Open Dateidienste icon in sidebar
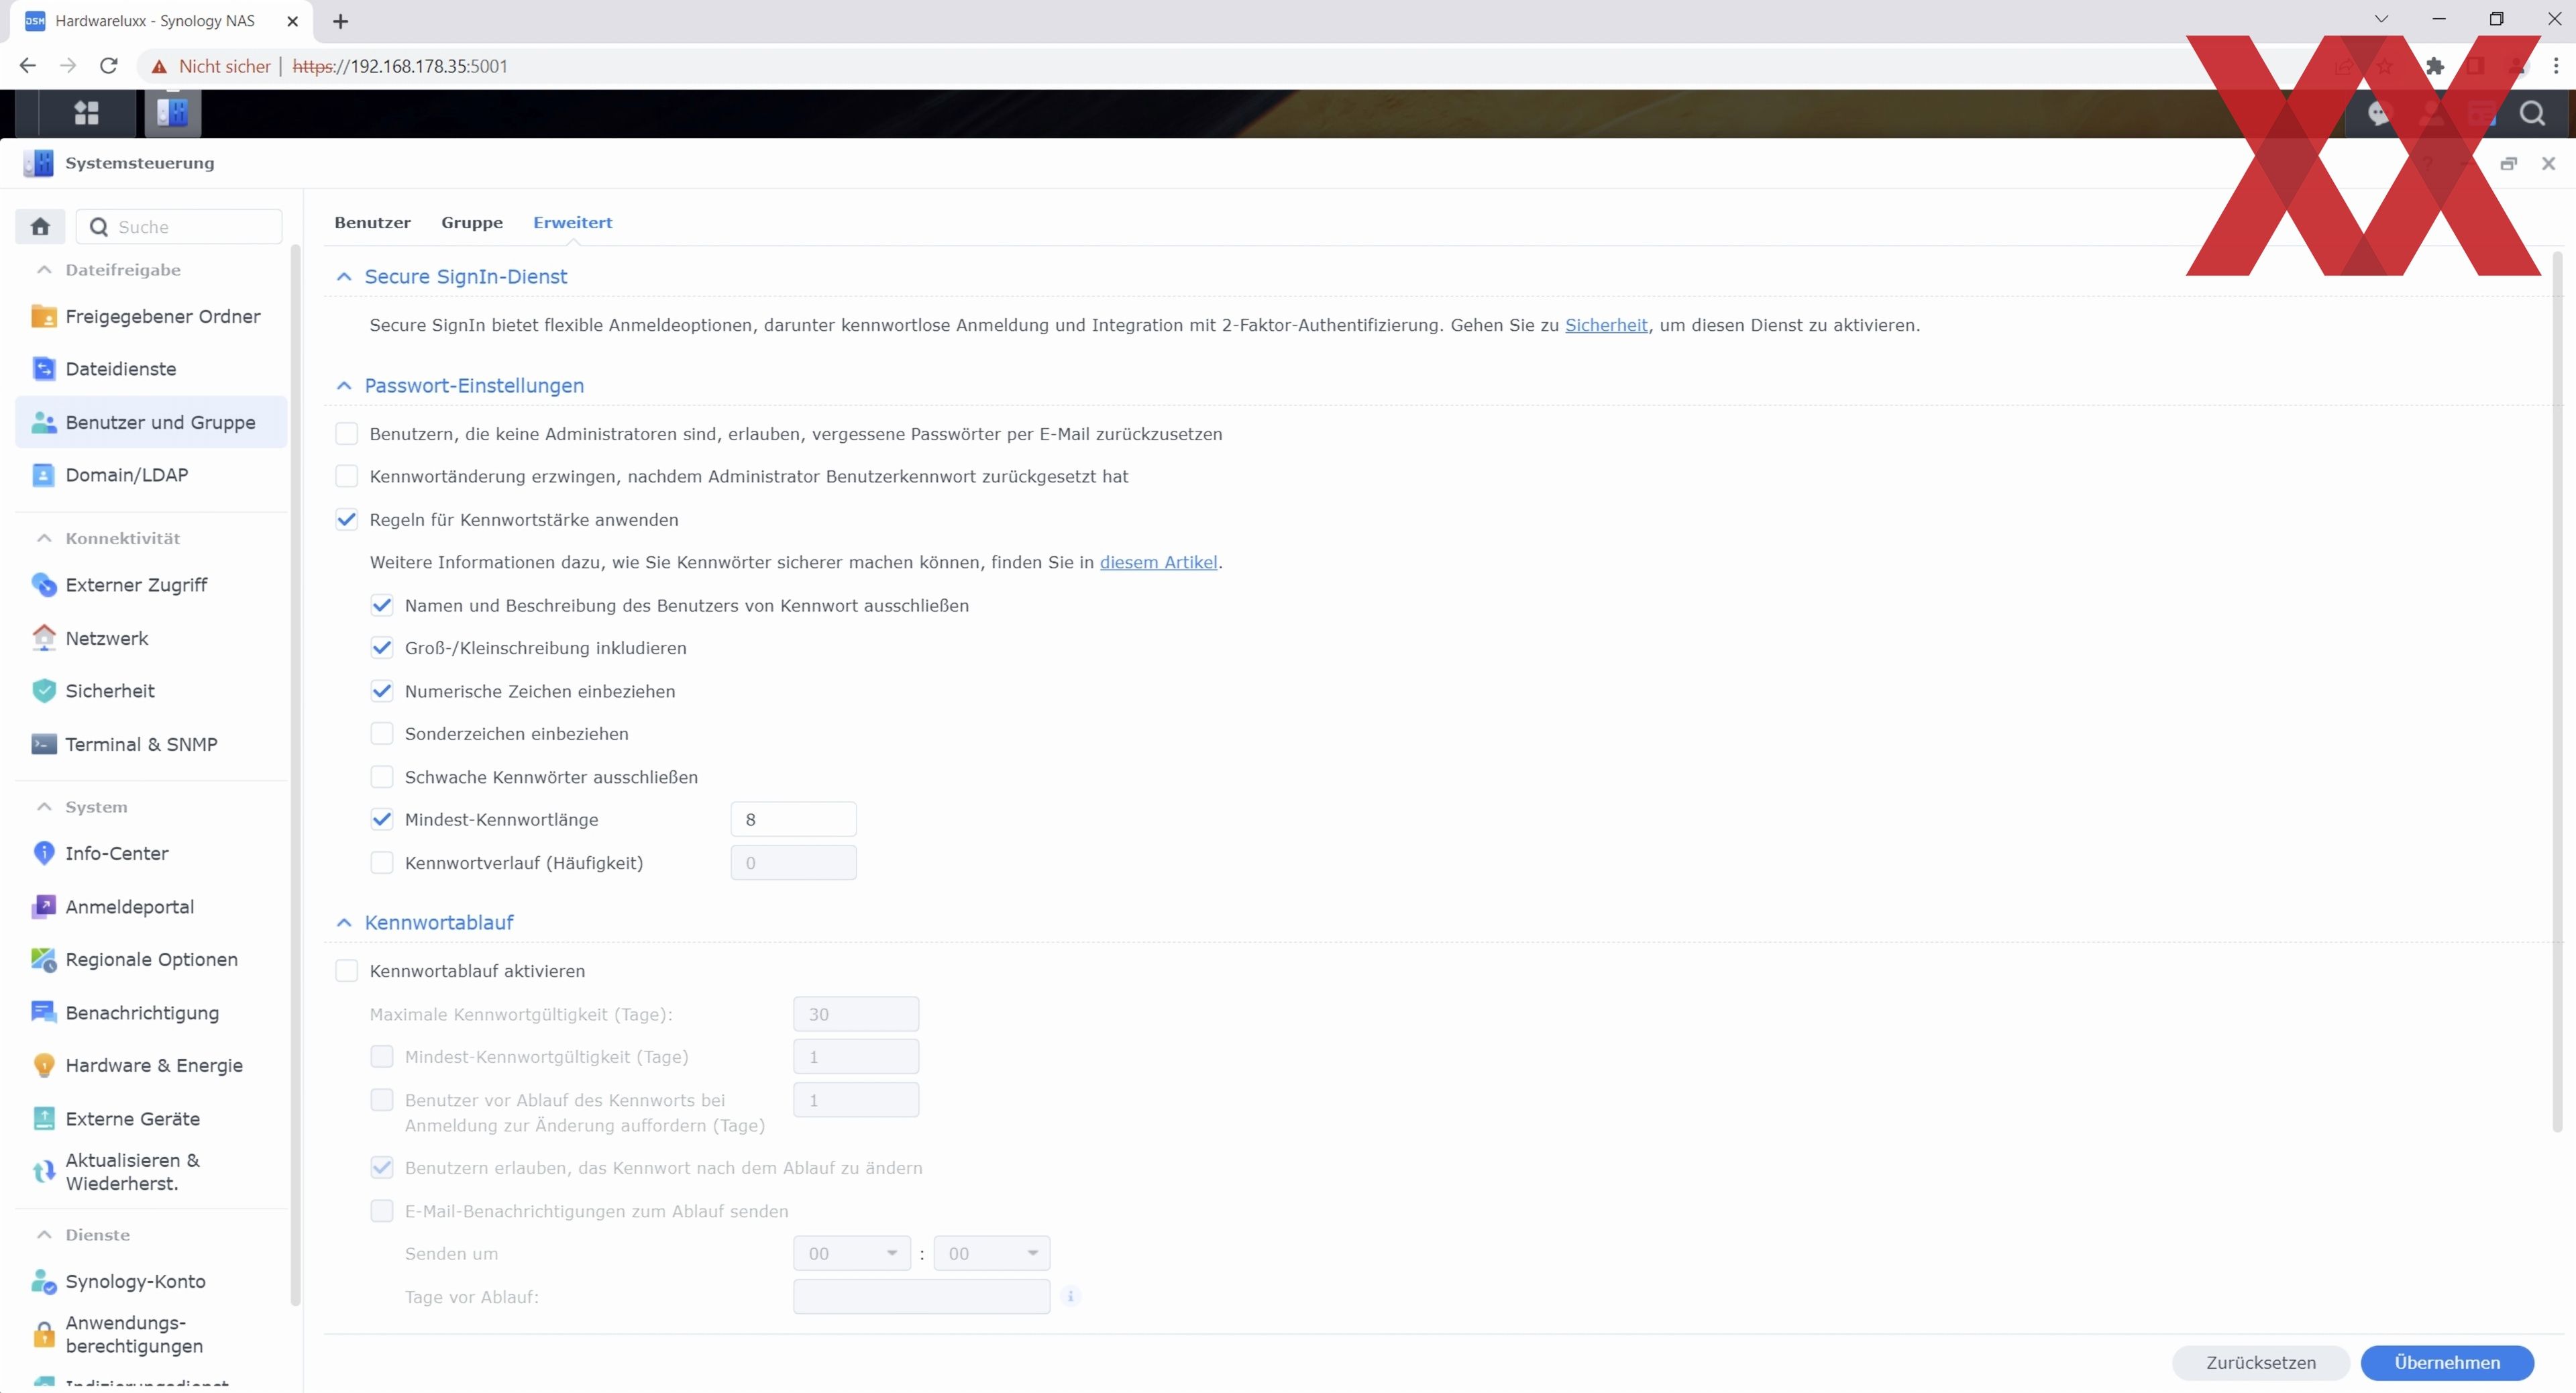 coord(44,369)
